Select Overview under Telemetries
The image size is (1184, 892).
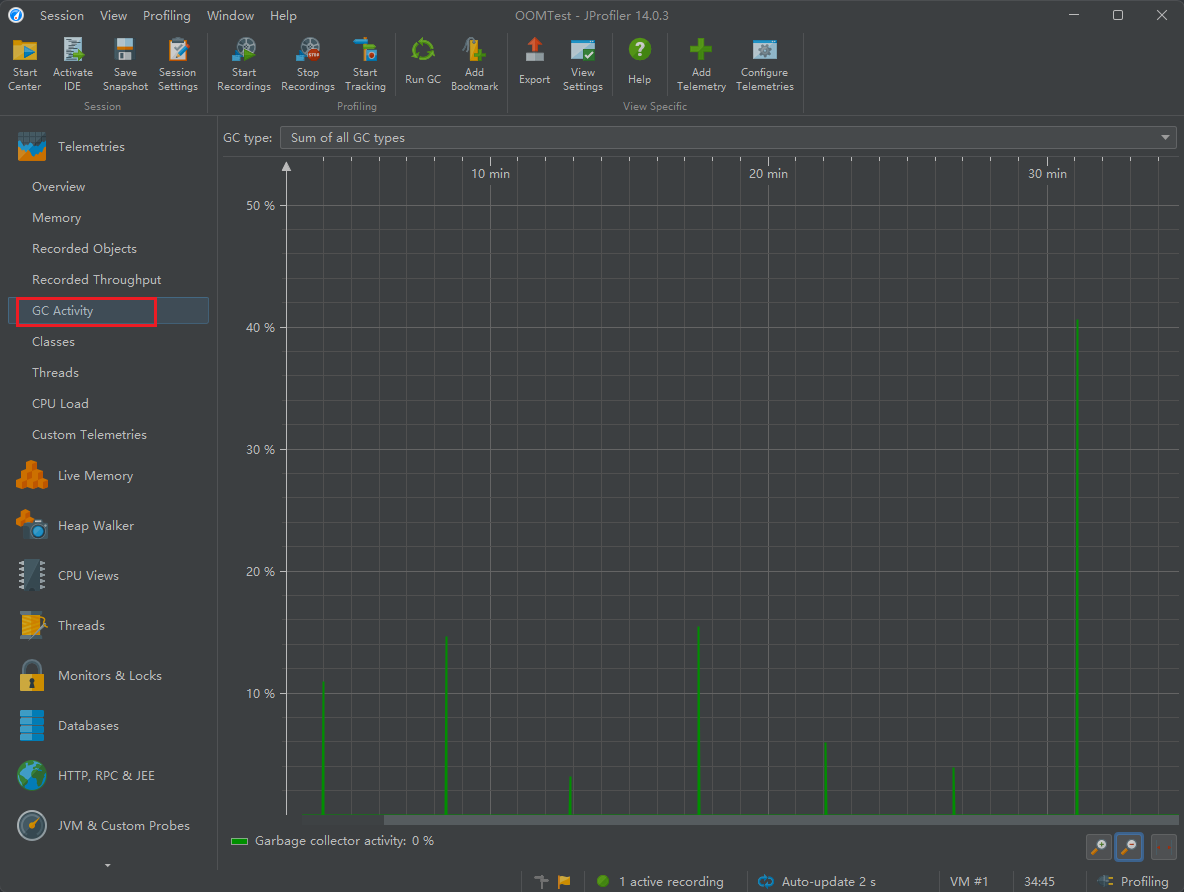click(108, 187)
